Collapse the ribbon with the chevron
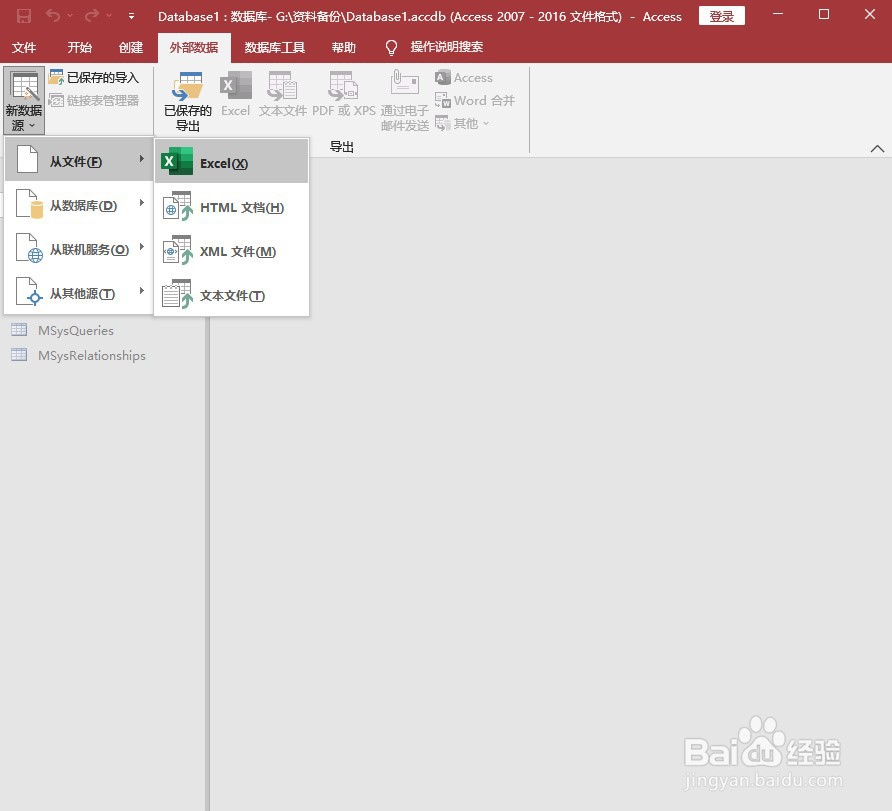The image size is (892, 811). click(877, 148)
